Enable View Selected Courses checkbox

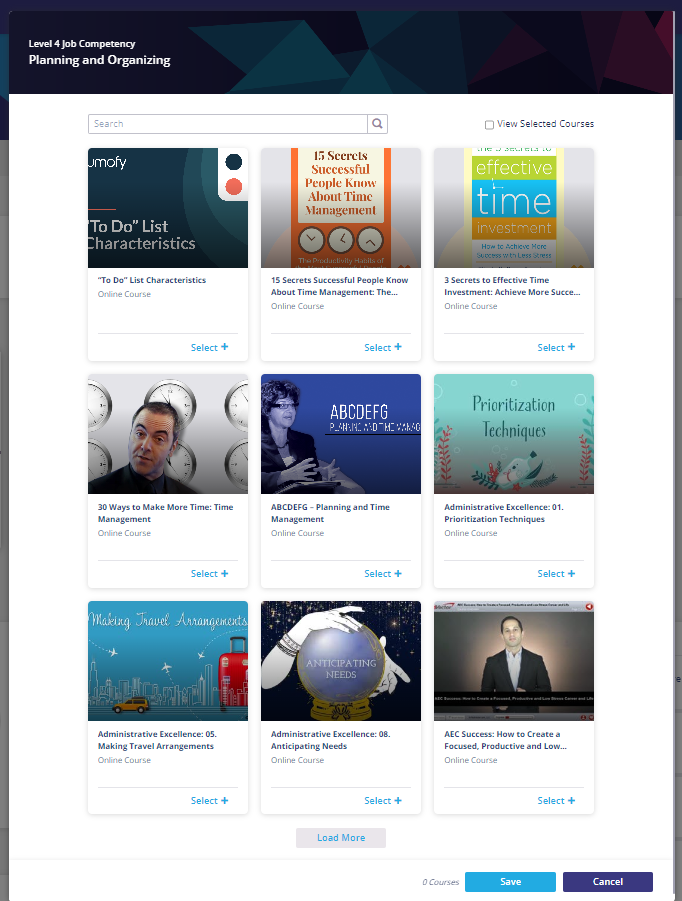[489, 125]
